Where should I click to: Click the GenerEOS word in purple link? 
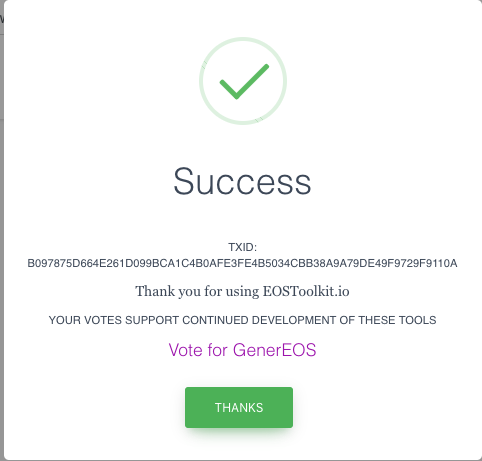pos(274,350)
